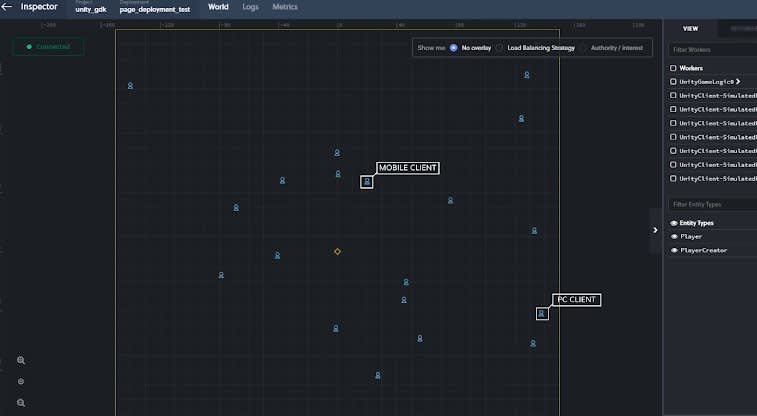
Task: Click the Workers heading label
Action: (x=691, y=68)
